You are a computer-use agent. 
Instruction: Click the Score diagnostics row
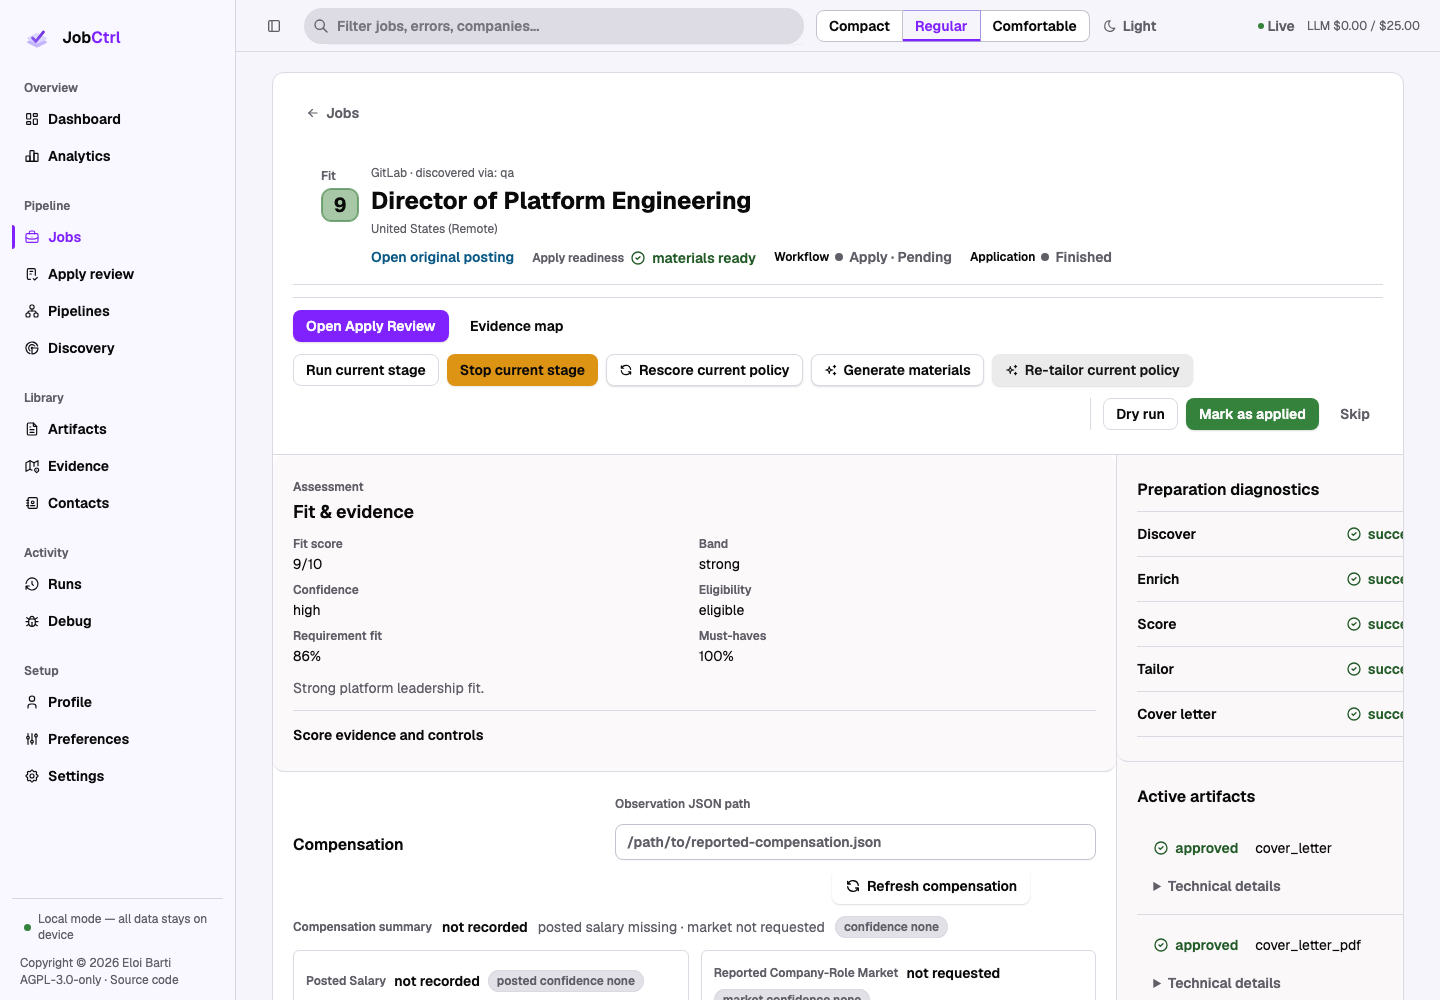click(x=1270, y=624)
